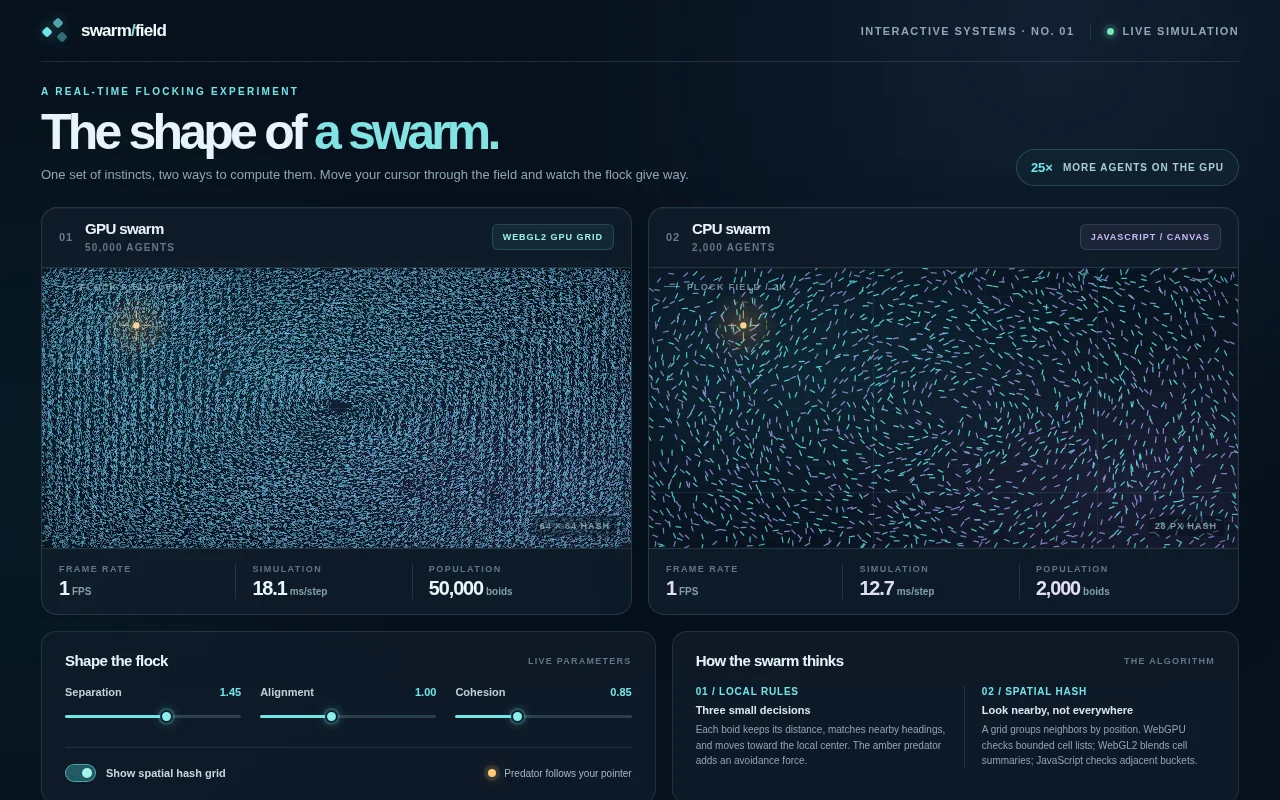
Task: Click the 2,000 boids population value
Action: tap(1073, 589)
